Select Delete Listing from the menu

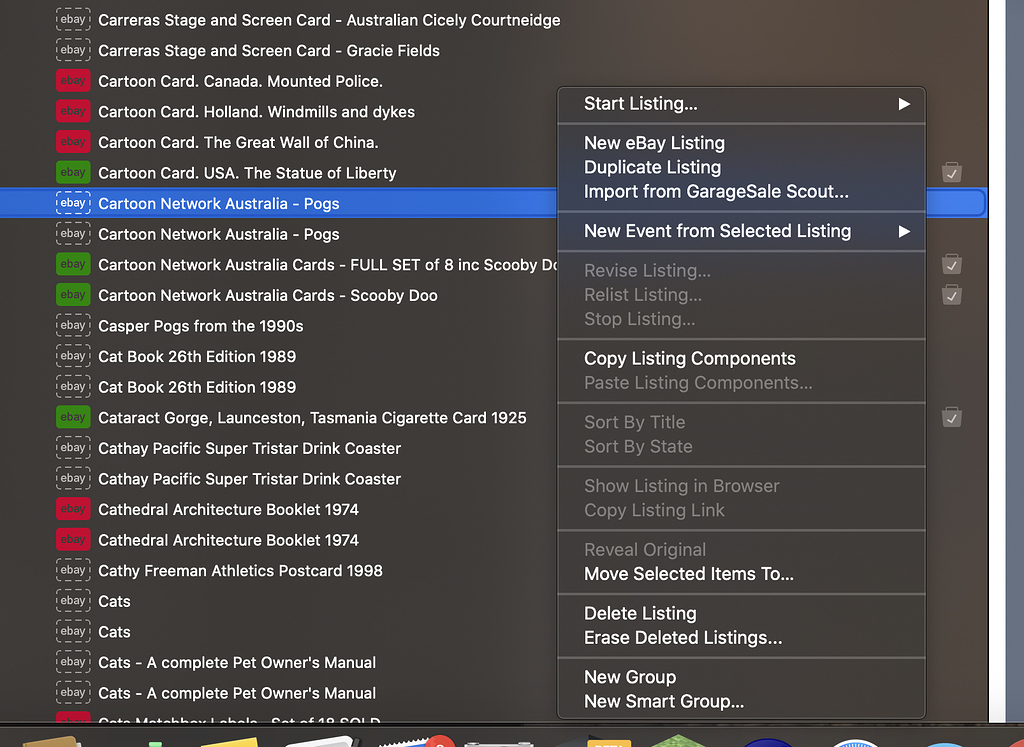pos(640,613)
